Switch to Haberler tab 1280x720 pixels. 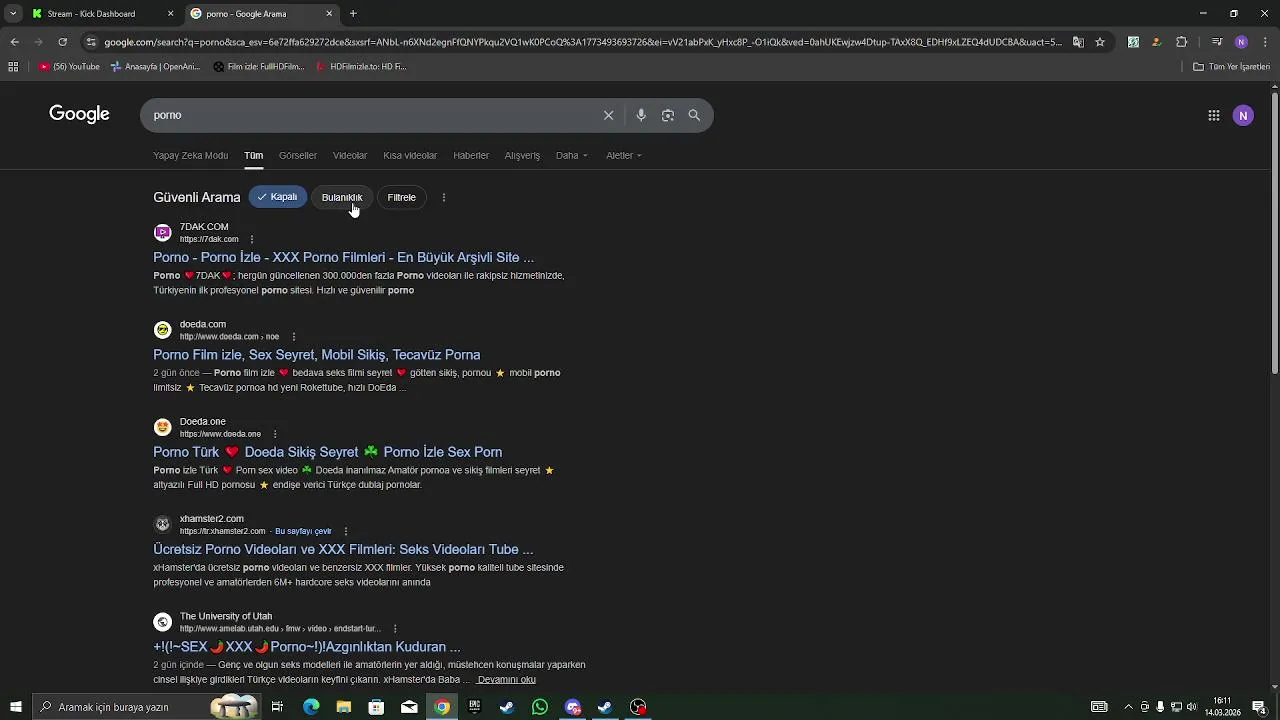tap(471, 155)
